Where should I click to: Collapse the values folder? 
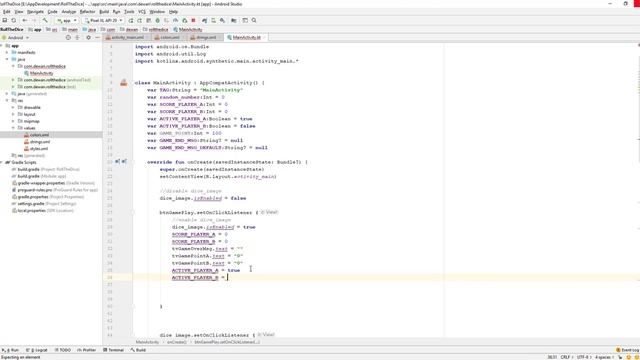point(13,128)
